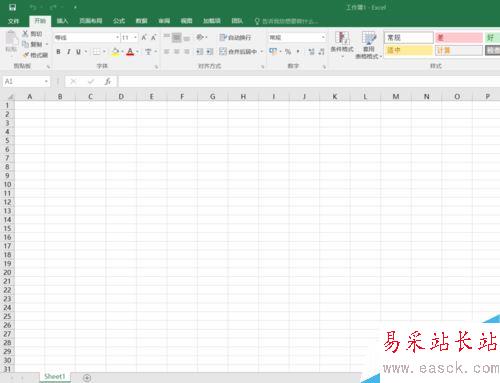500x383 pixels.
Task: Click the Comma Style icon
Action: pos(298,52)
